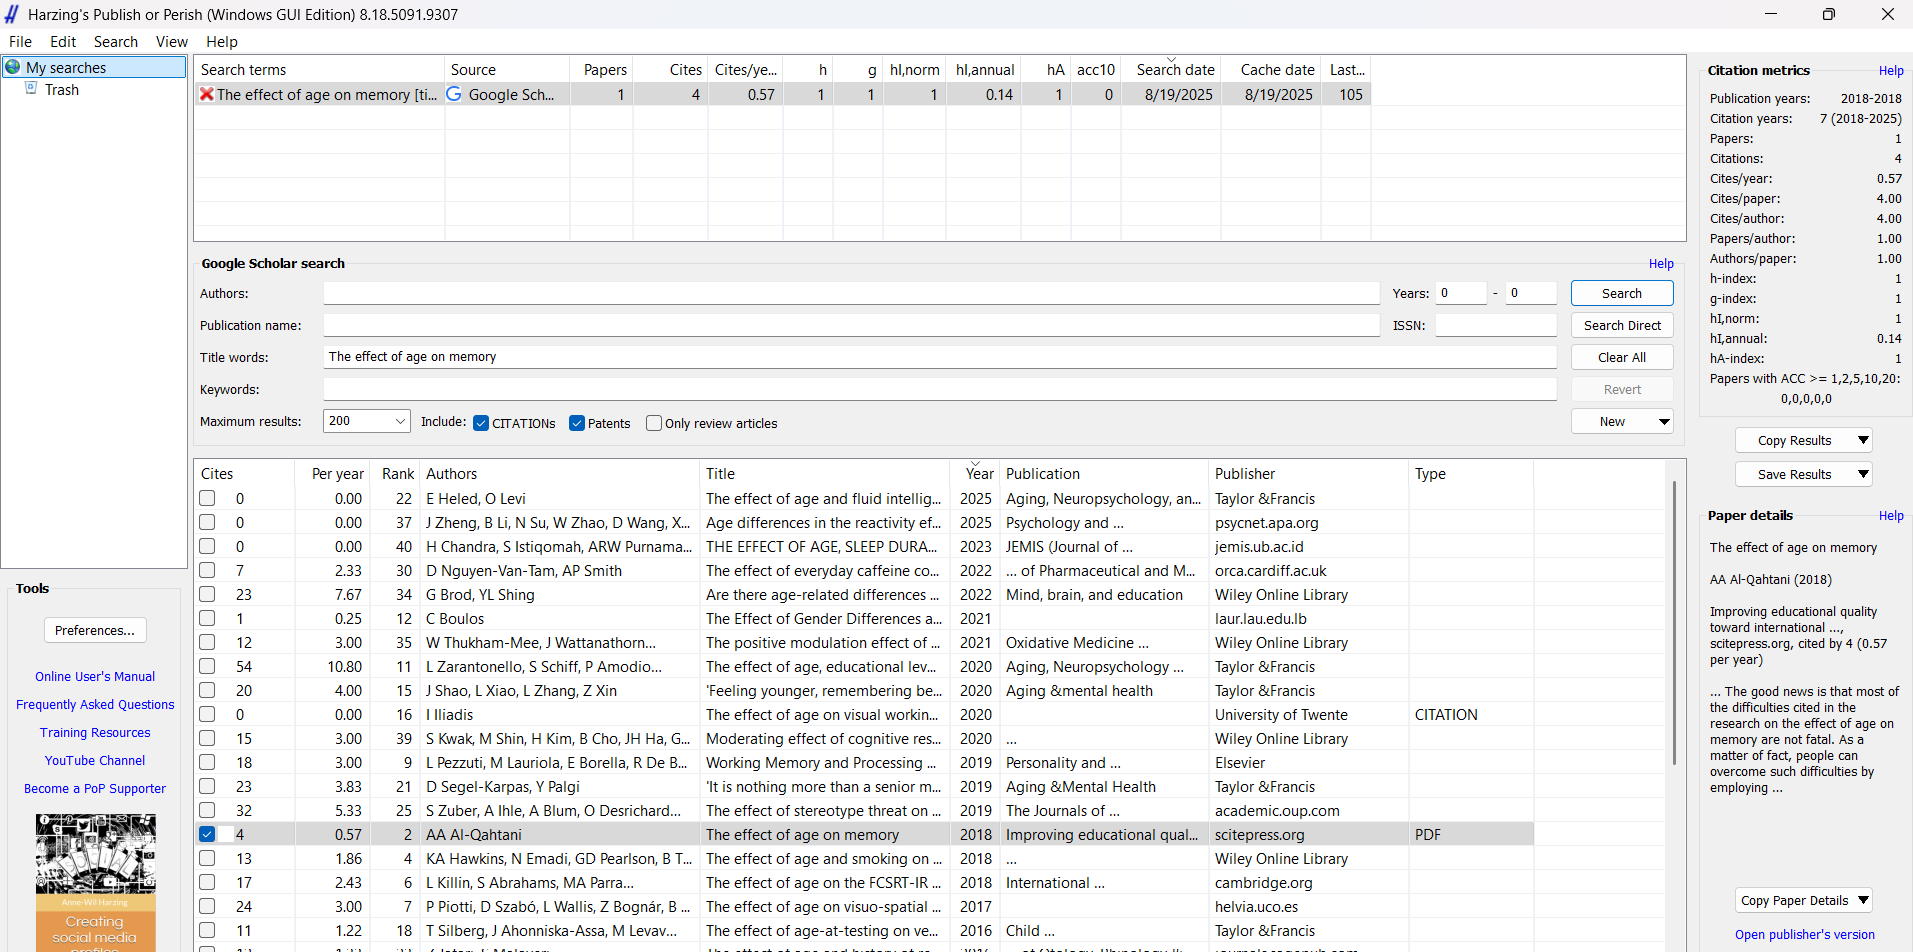Image resolution: width=1913 pixels, height=952 pixels.
Task: Click the Save Results button
Action: 1794,474
